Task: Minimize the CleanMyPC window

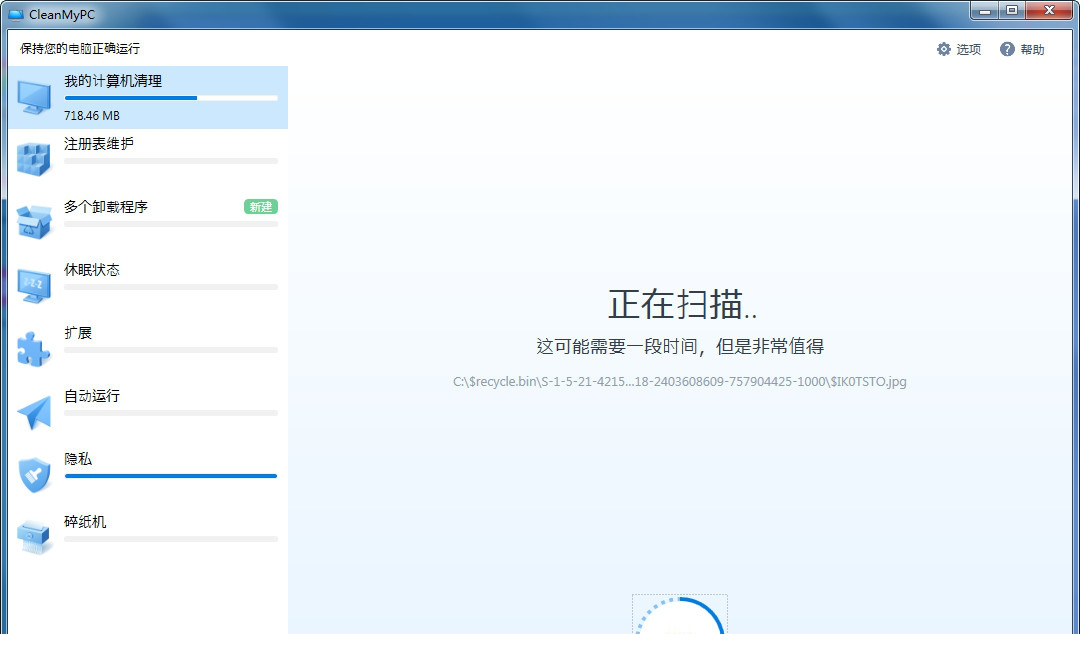Action: (985, 10)
